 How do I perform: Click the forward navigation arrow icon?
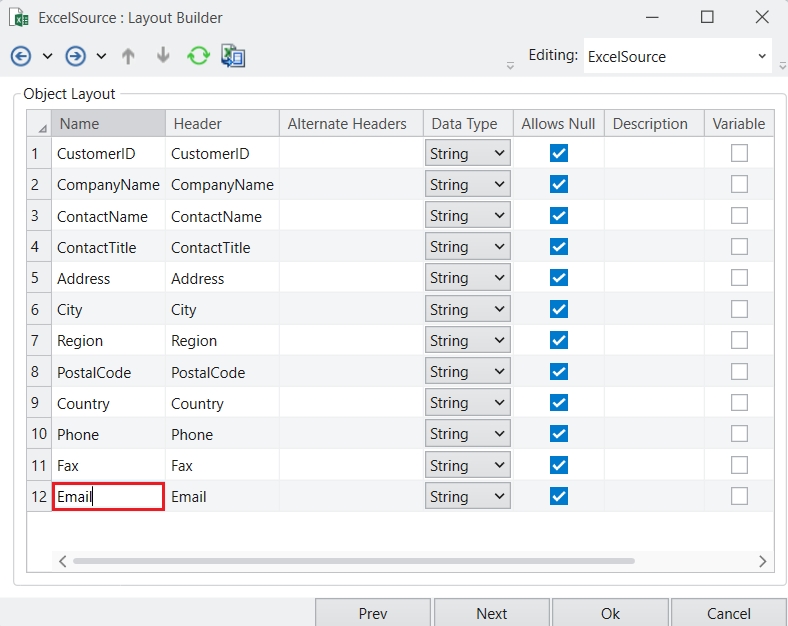[x=75, y=56]
